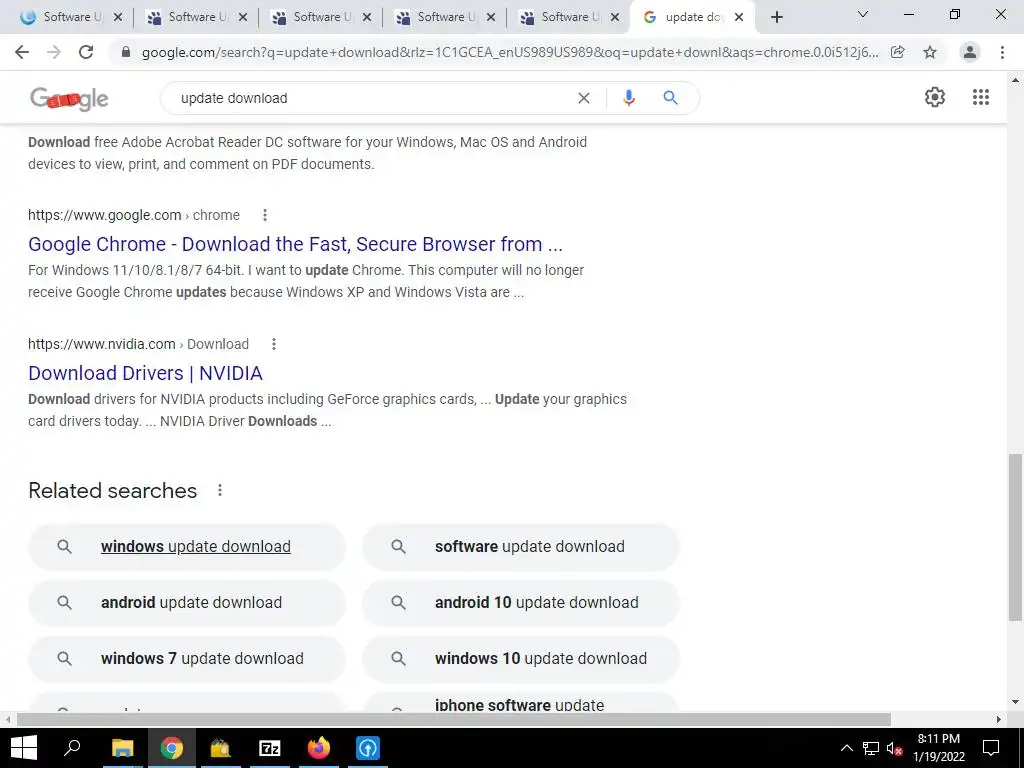Click the Chrome taskbar icon

click(172, 748)
